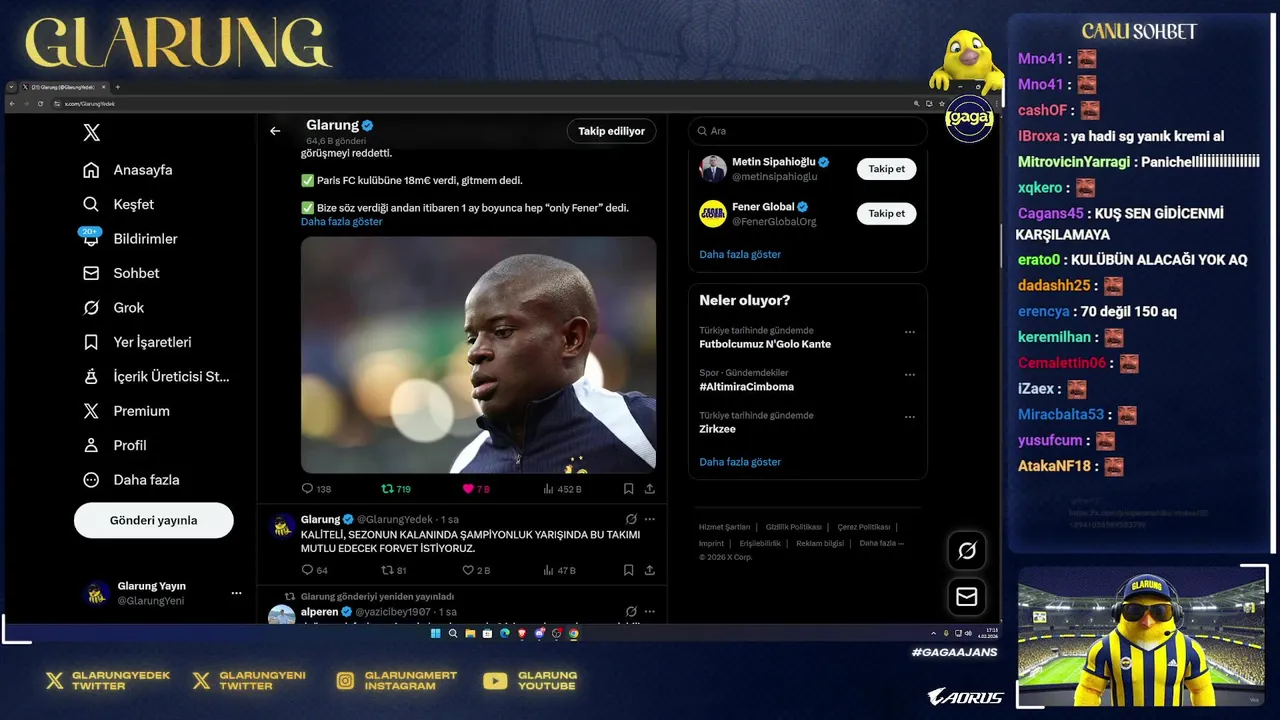This screenshot has width=1280, height=720.
Task: Follow Metin Sipahioğlu with Takip et
Action: point(886,169)
